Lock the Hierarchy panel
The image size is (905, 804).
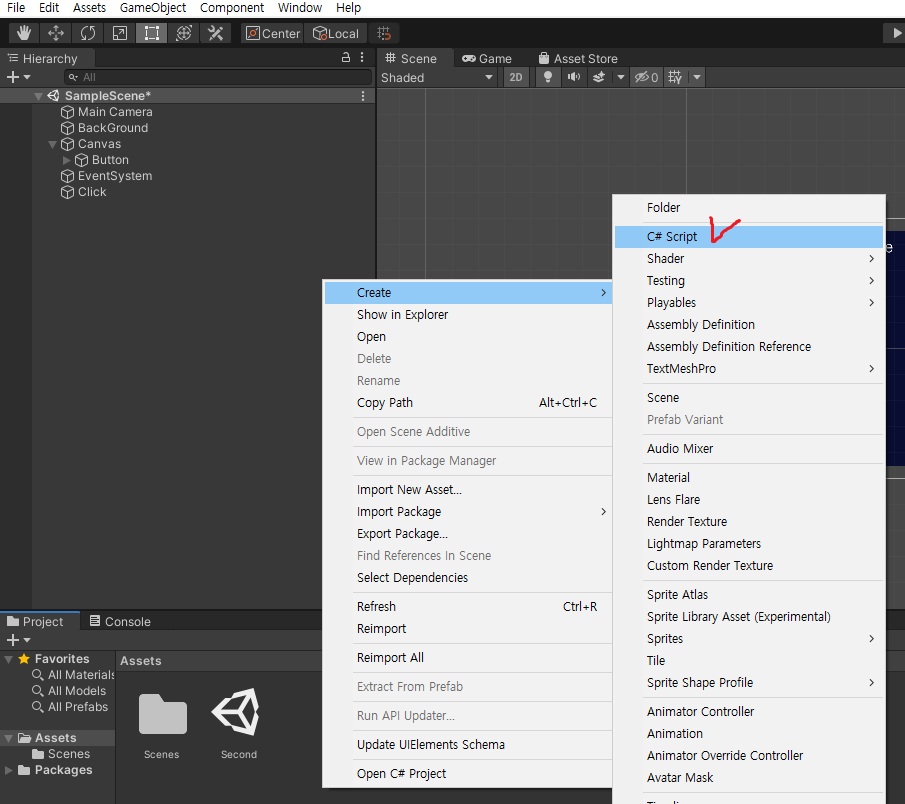pyautogui.click(x=346, y=57)
